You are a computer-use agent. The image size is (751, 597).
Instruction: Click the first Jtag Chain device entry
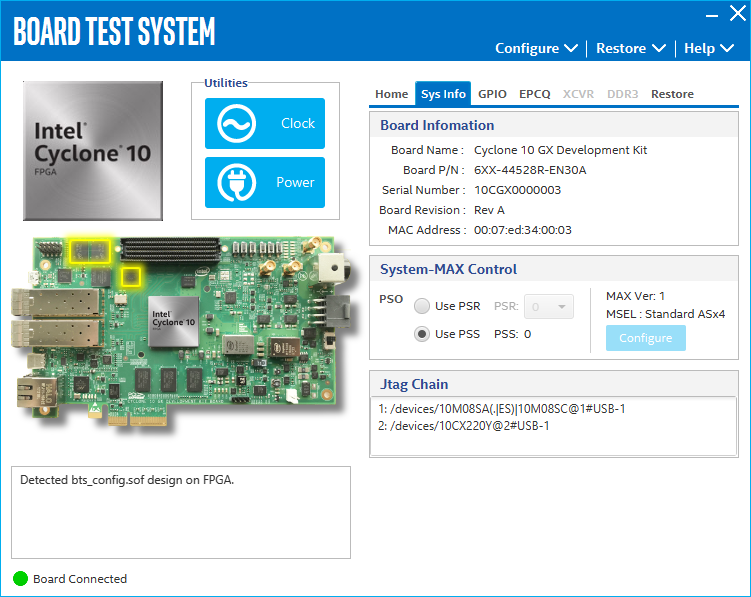pos(502,408)
